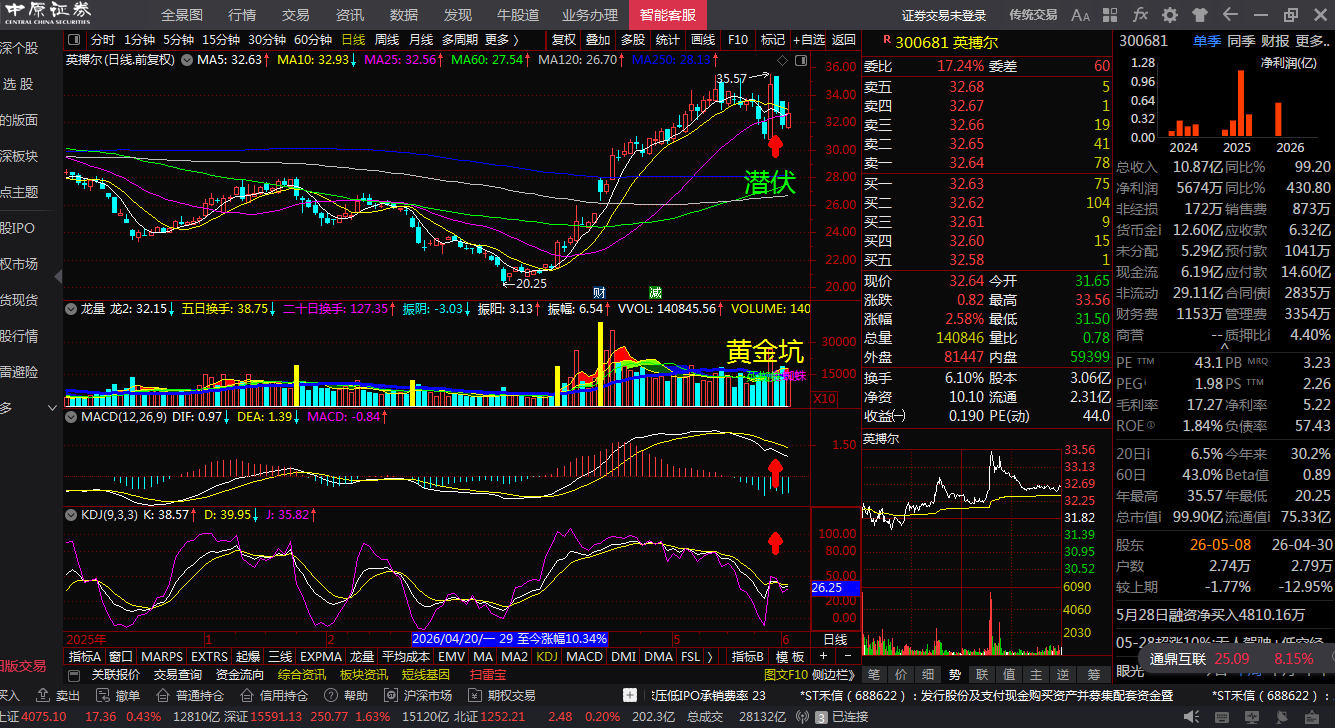Screen dimensions: 1335x728
Task: Switch to 分时 intraday view
Action: coord(103,40)
